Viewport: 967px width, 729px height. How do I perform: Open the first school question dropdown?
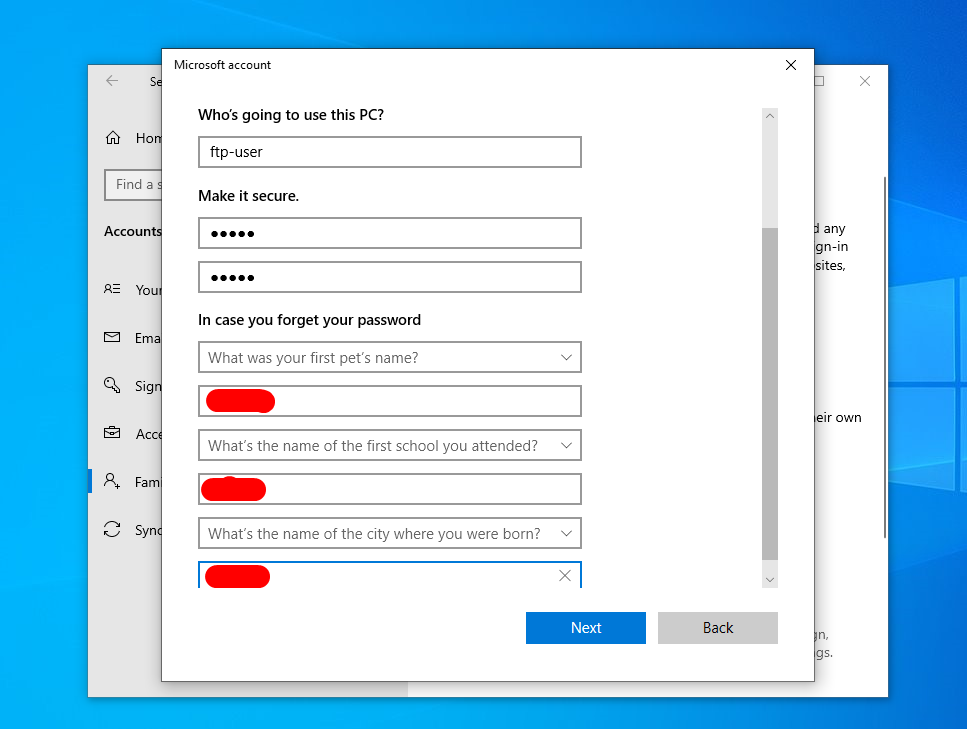(390, 445)
